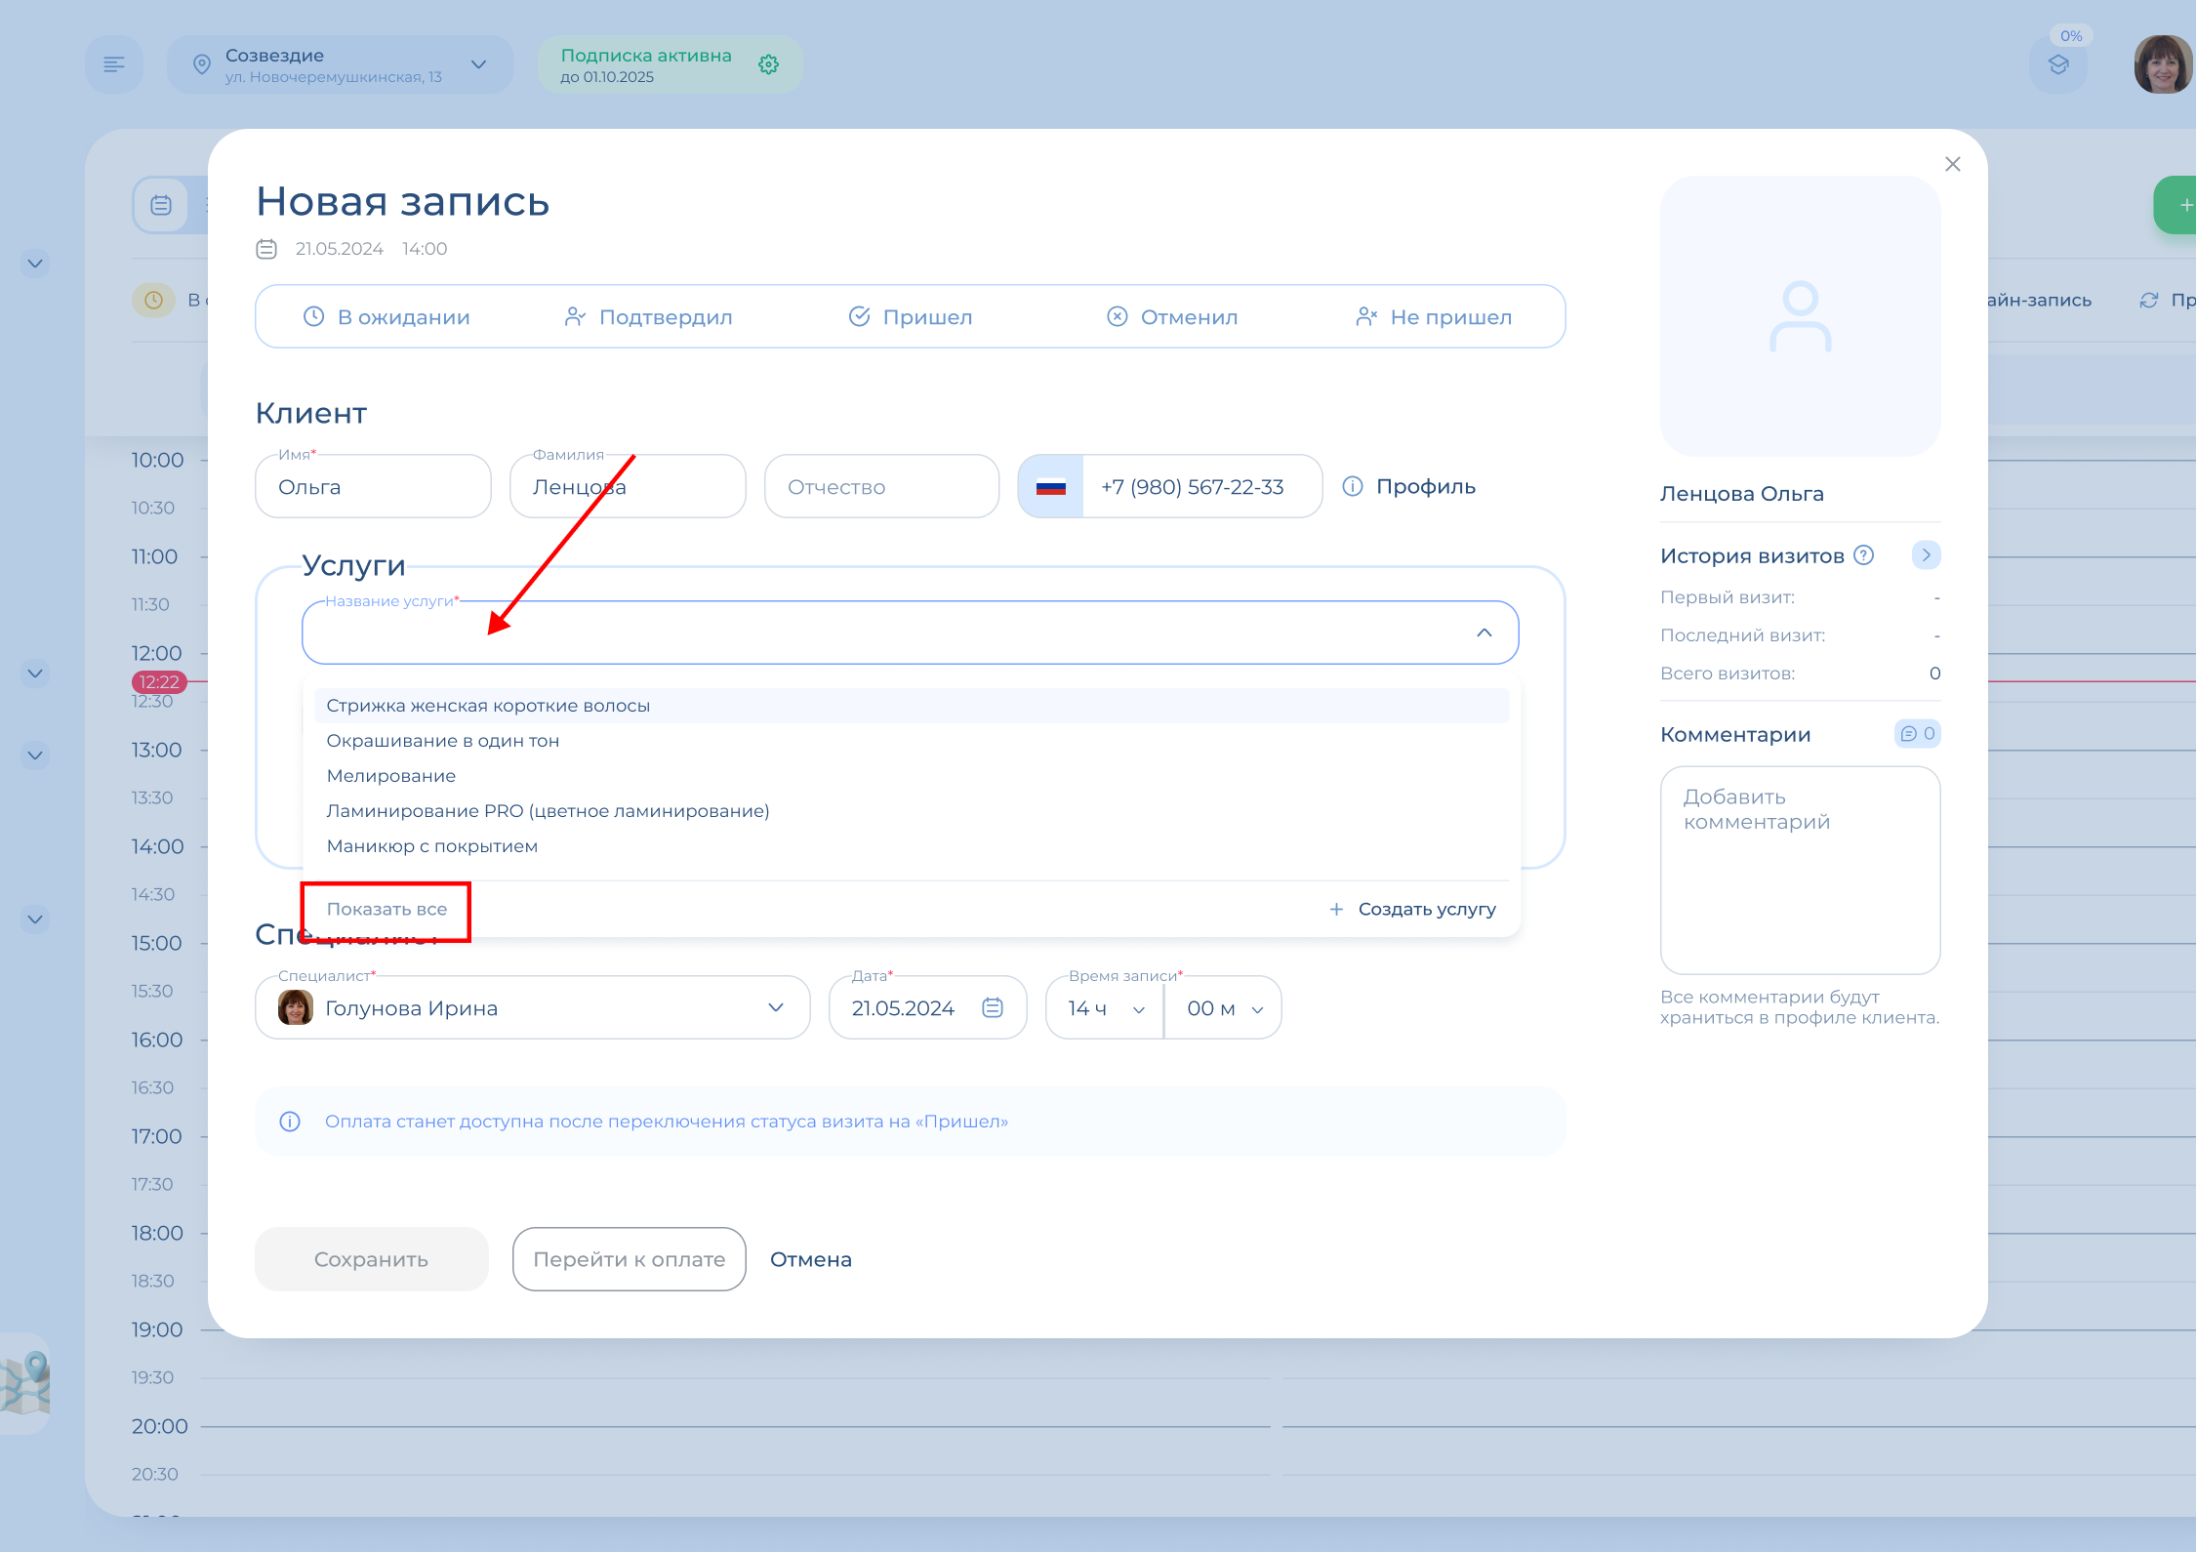The width and height of the screenshot is (2196, 1552).
Task: Set status to Не пришел
Action: (1433, 317)
